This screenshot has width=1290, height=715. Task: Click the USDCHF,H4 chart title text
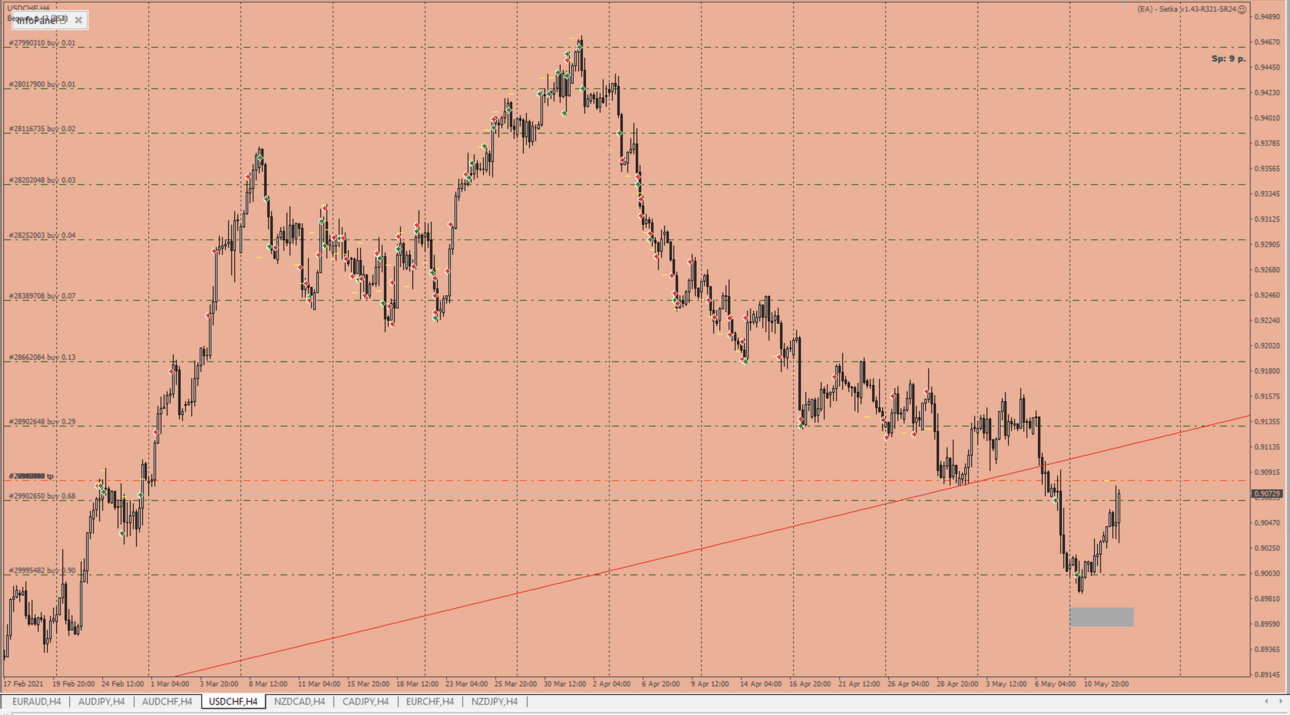28,8
